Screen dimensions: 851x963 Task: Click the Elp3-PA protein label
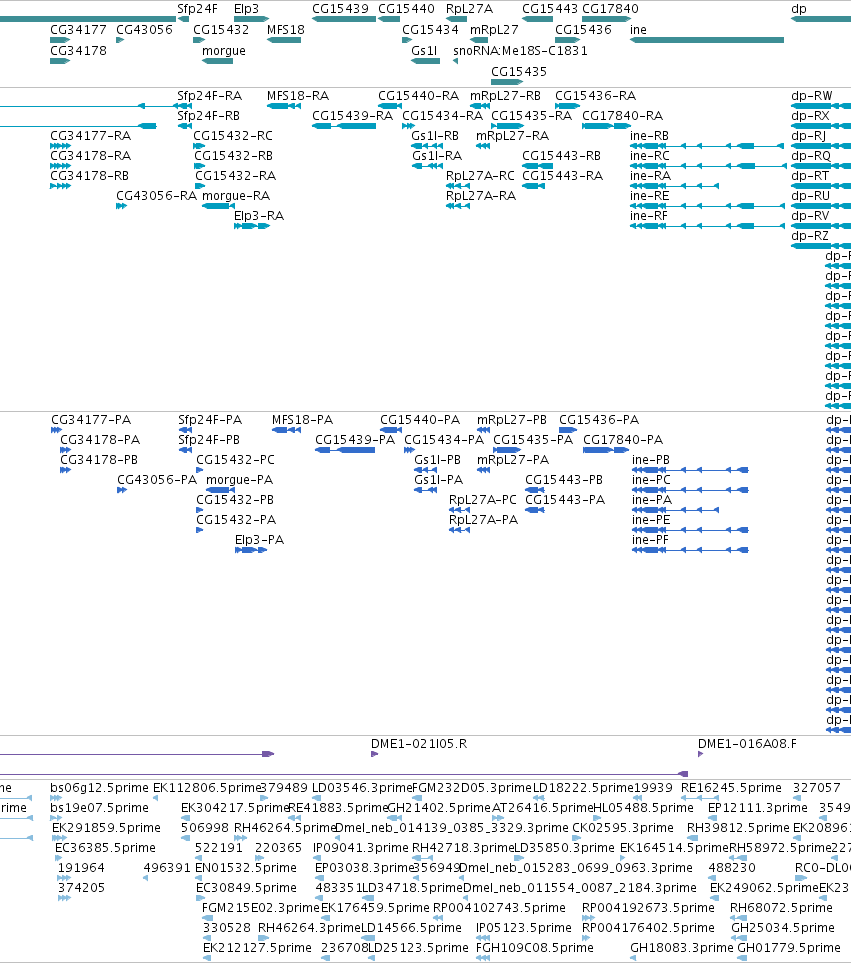pos(259,540)
